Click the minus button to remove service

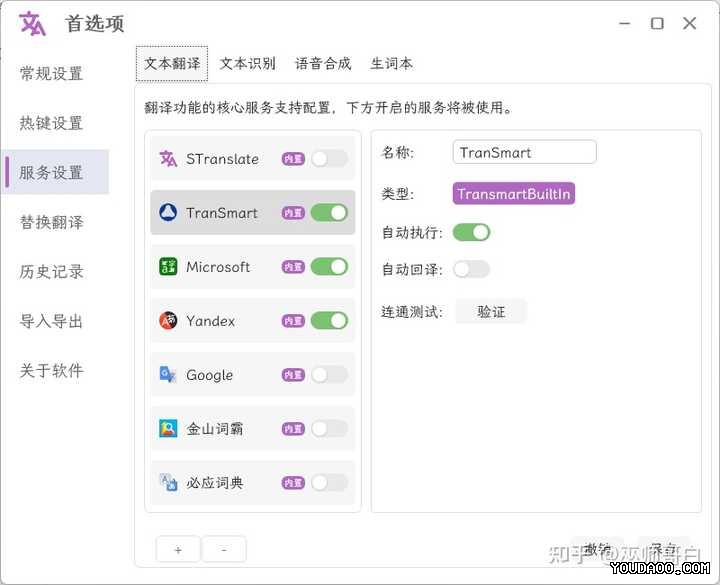coord(224,550)
